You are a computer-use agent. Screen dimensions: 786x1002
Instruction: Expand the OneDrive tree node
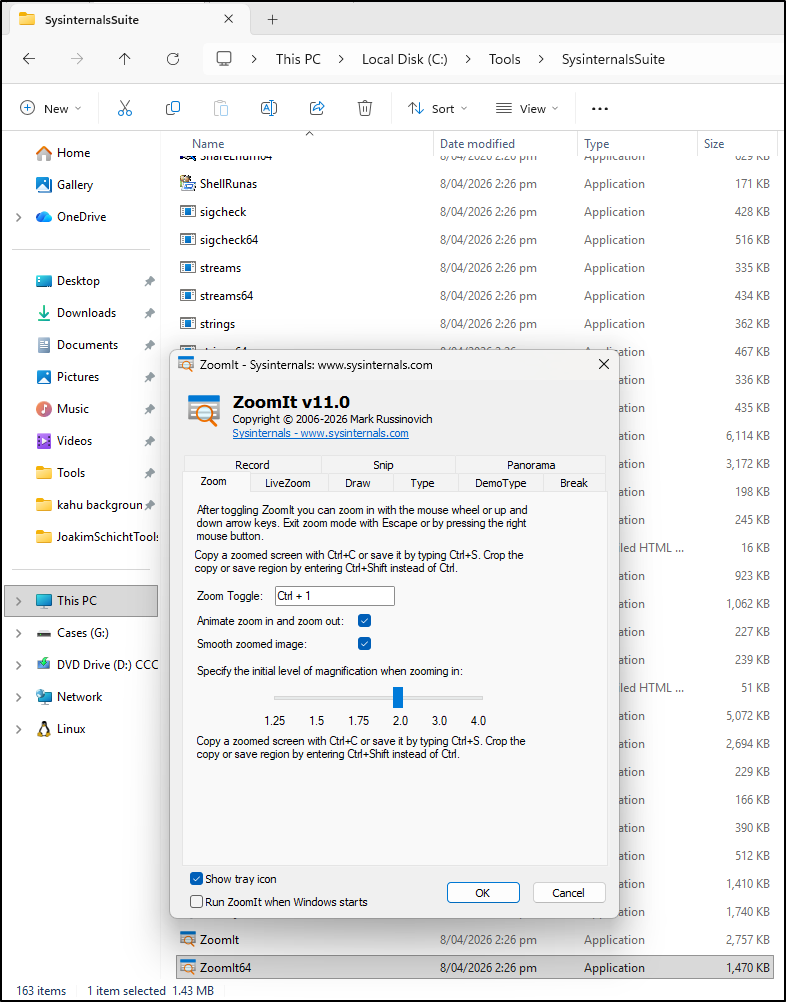tap(19, 217)
